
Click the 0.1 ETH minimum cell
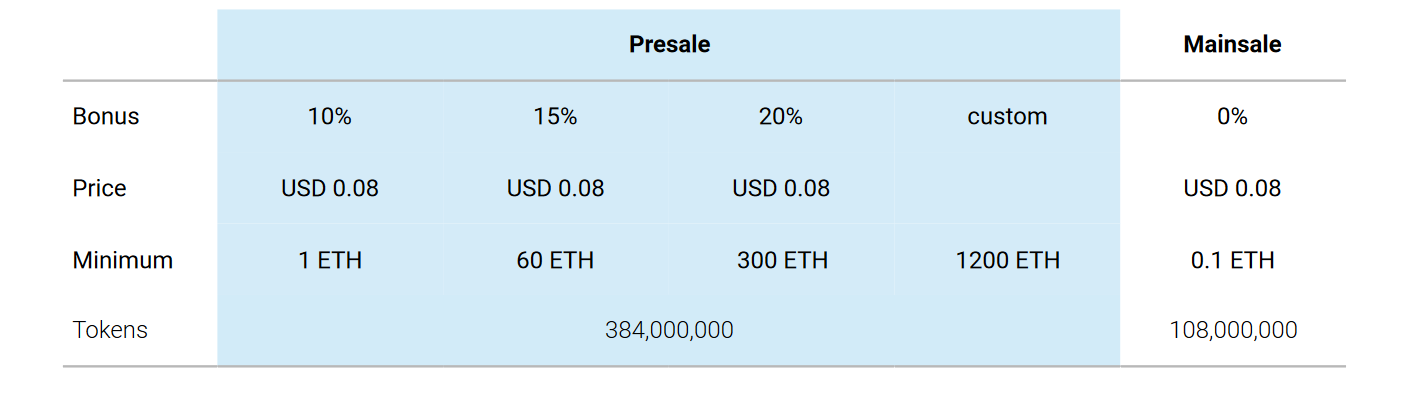pos(1232,261)
